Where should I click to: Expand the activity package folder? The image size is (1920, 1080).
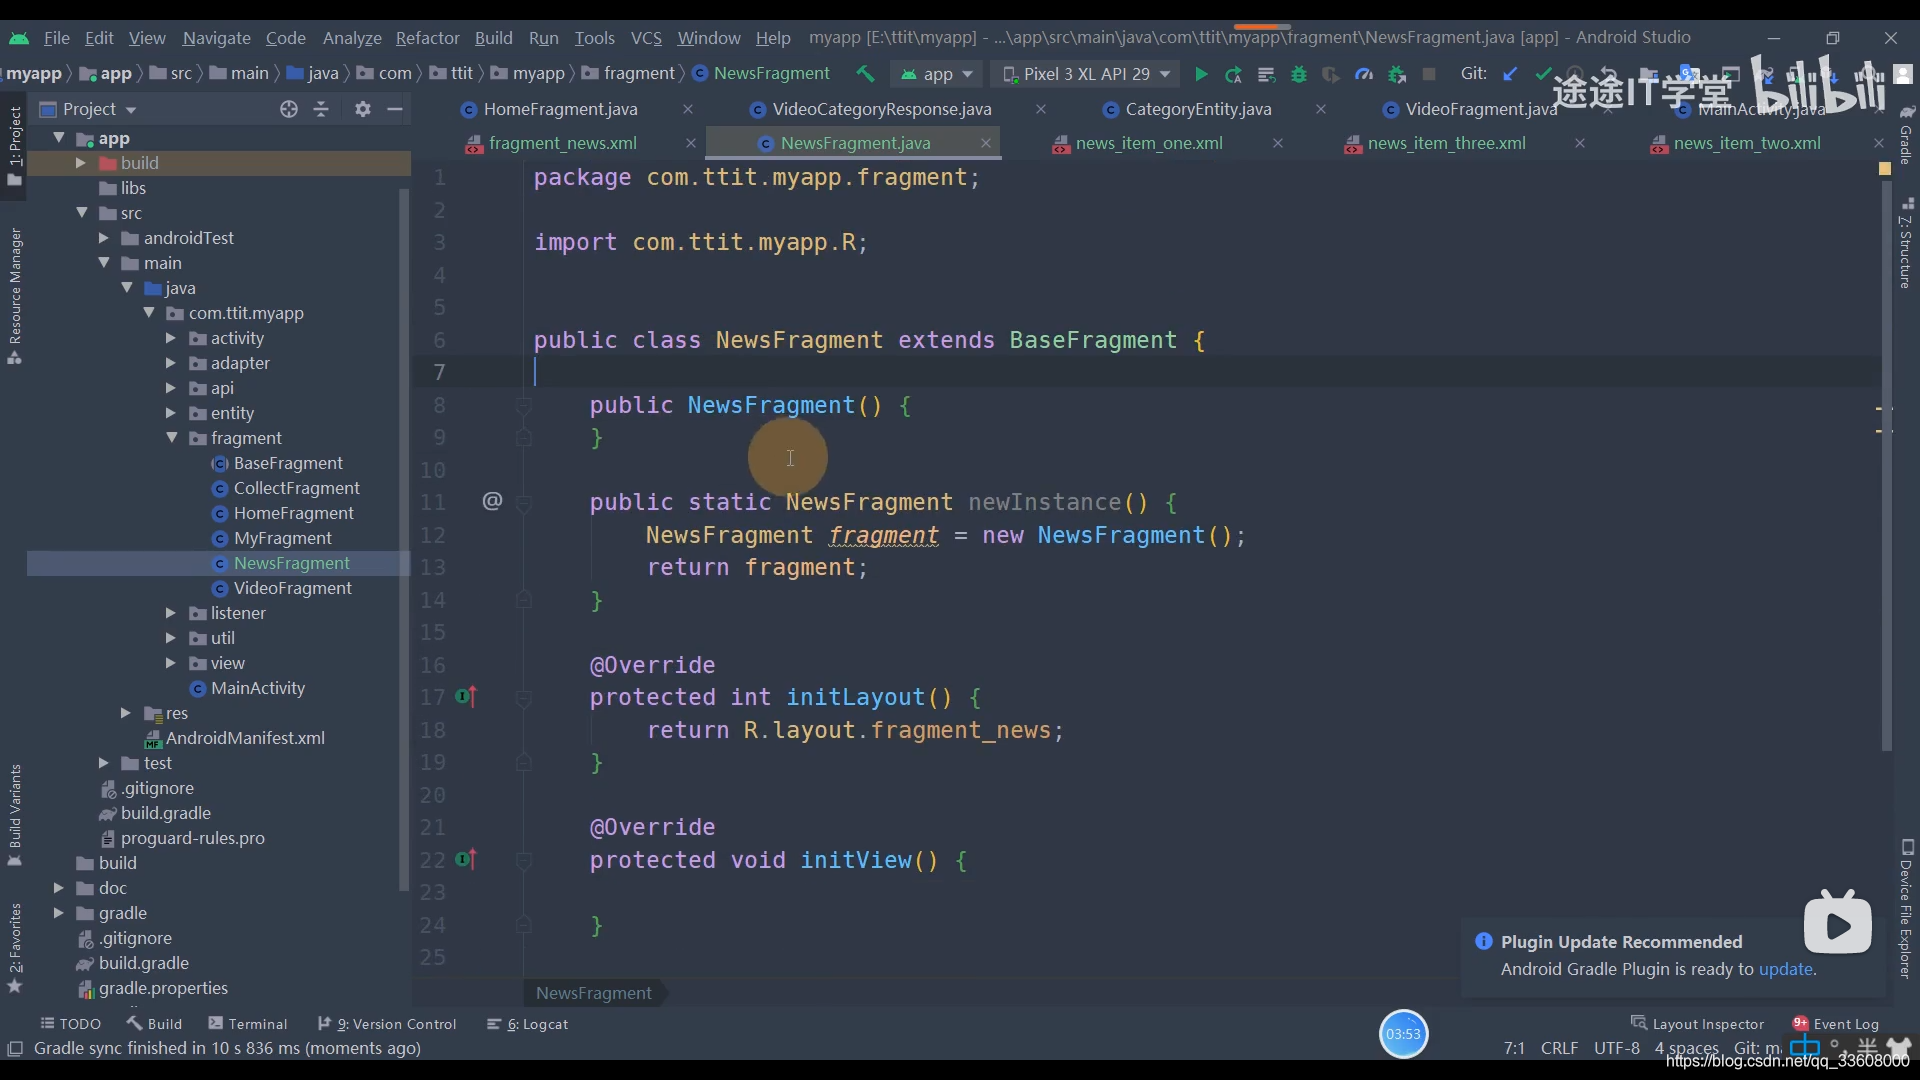tap(171, 338)
